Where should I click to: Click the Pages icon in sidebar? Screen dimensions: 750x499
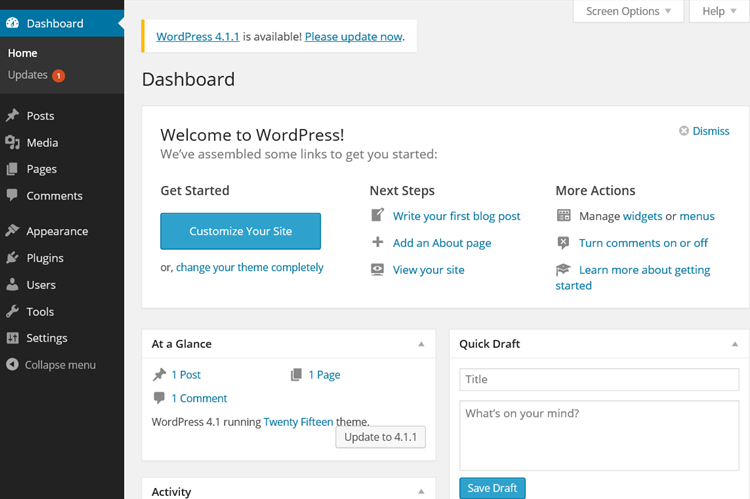(12, 169)
